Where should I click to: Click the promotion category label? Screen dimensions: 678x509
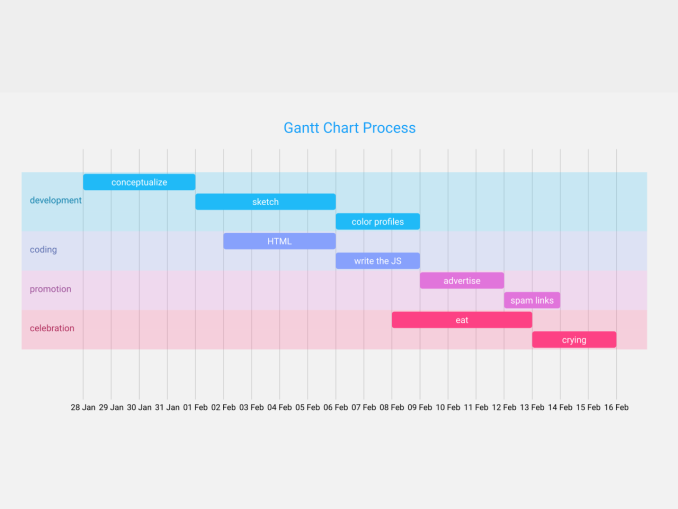click(50, 289)
